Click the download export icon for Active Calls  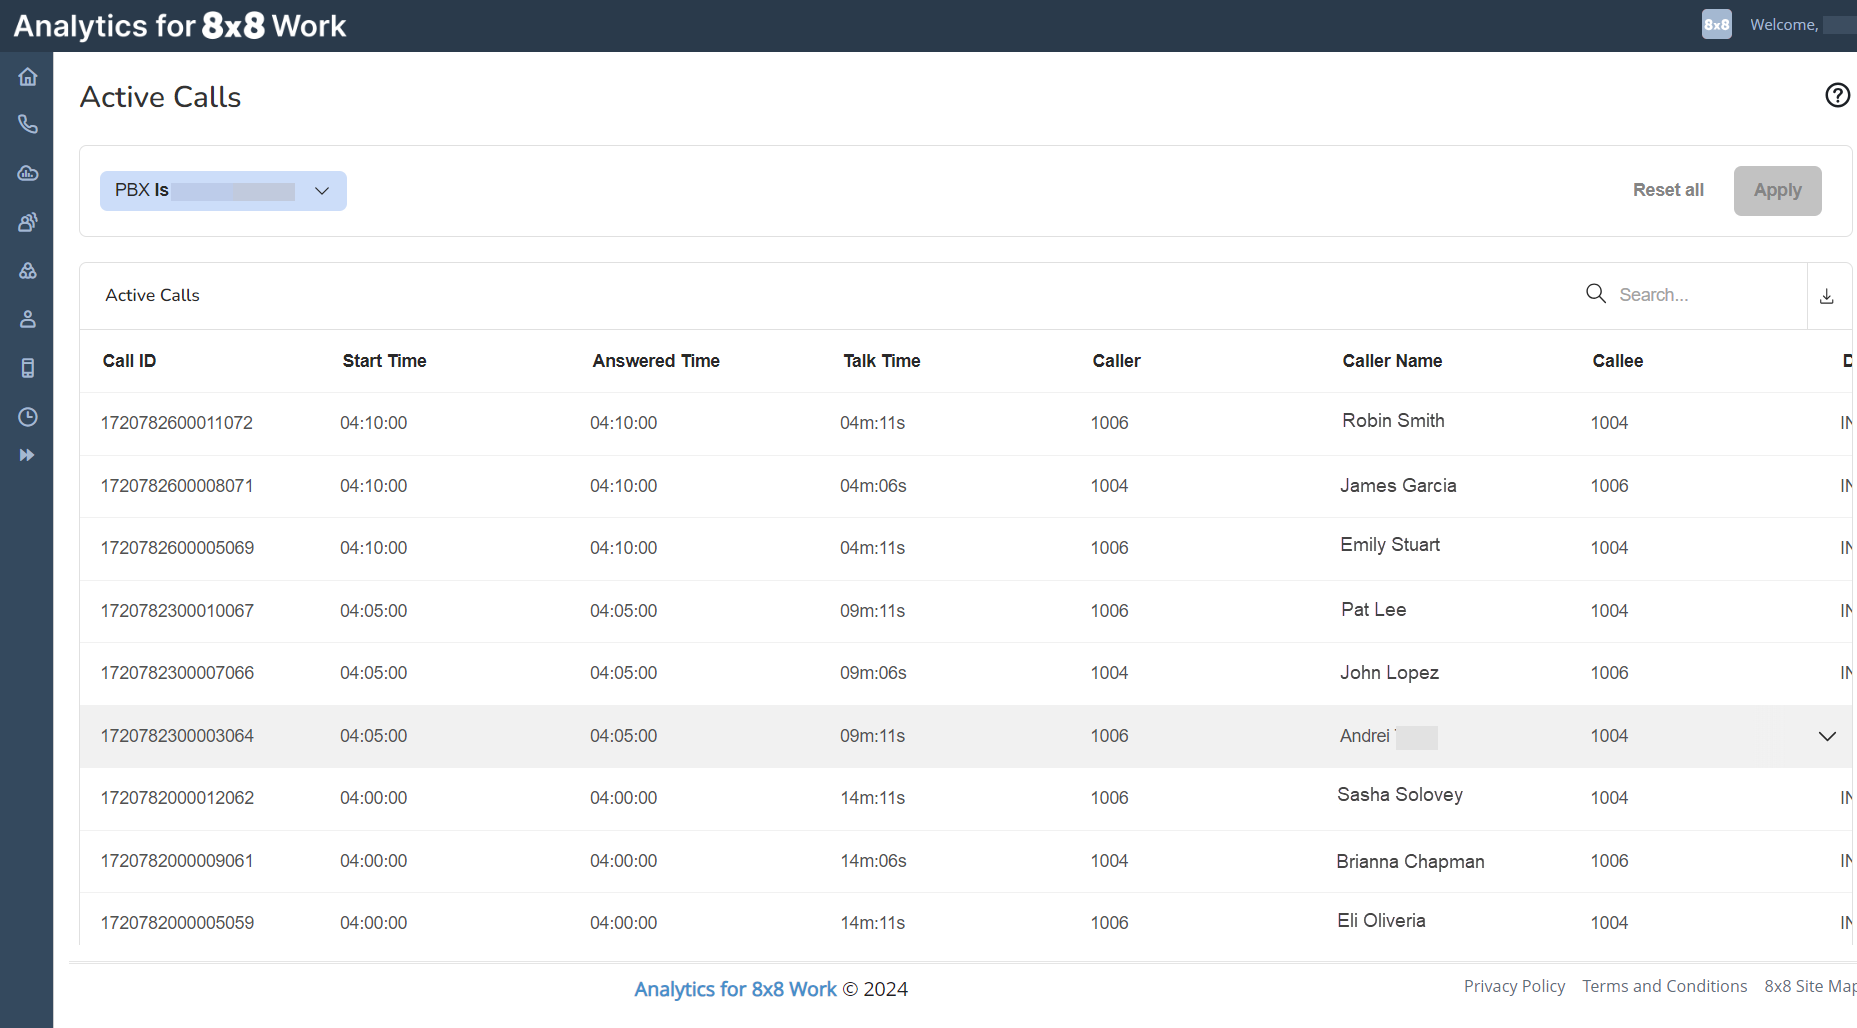(1828, 296)
